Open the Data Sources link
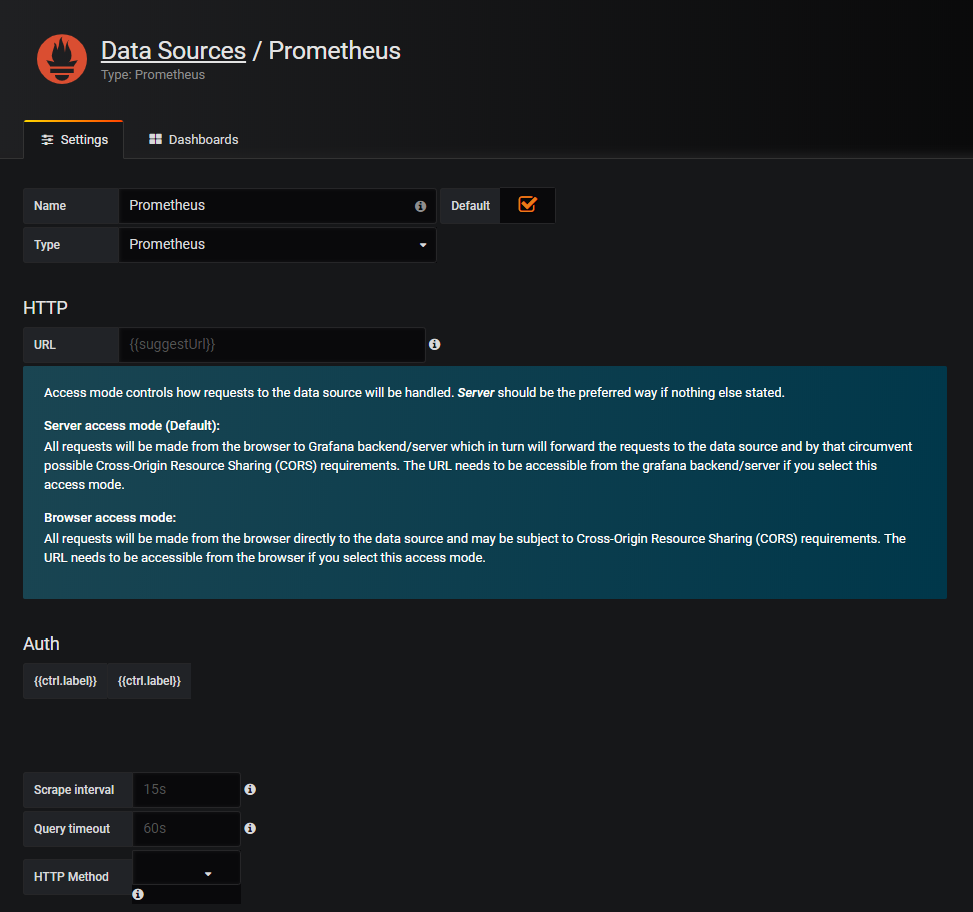Image resolution: width=973 pixels, height=912 pixels. (x=173, y=50)
